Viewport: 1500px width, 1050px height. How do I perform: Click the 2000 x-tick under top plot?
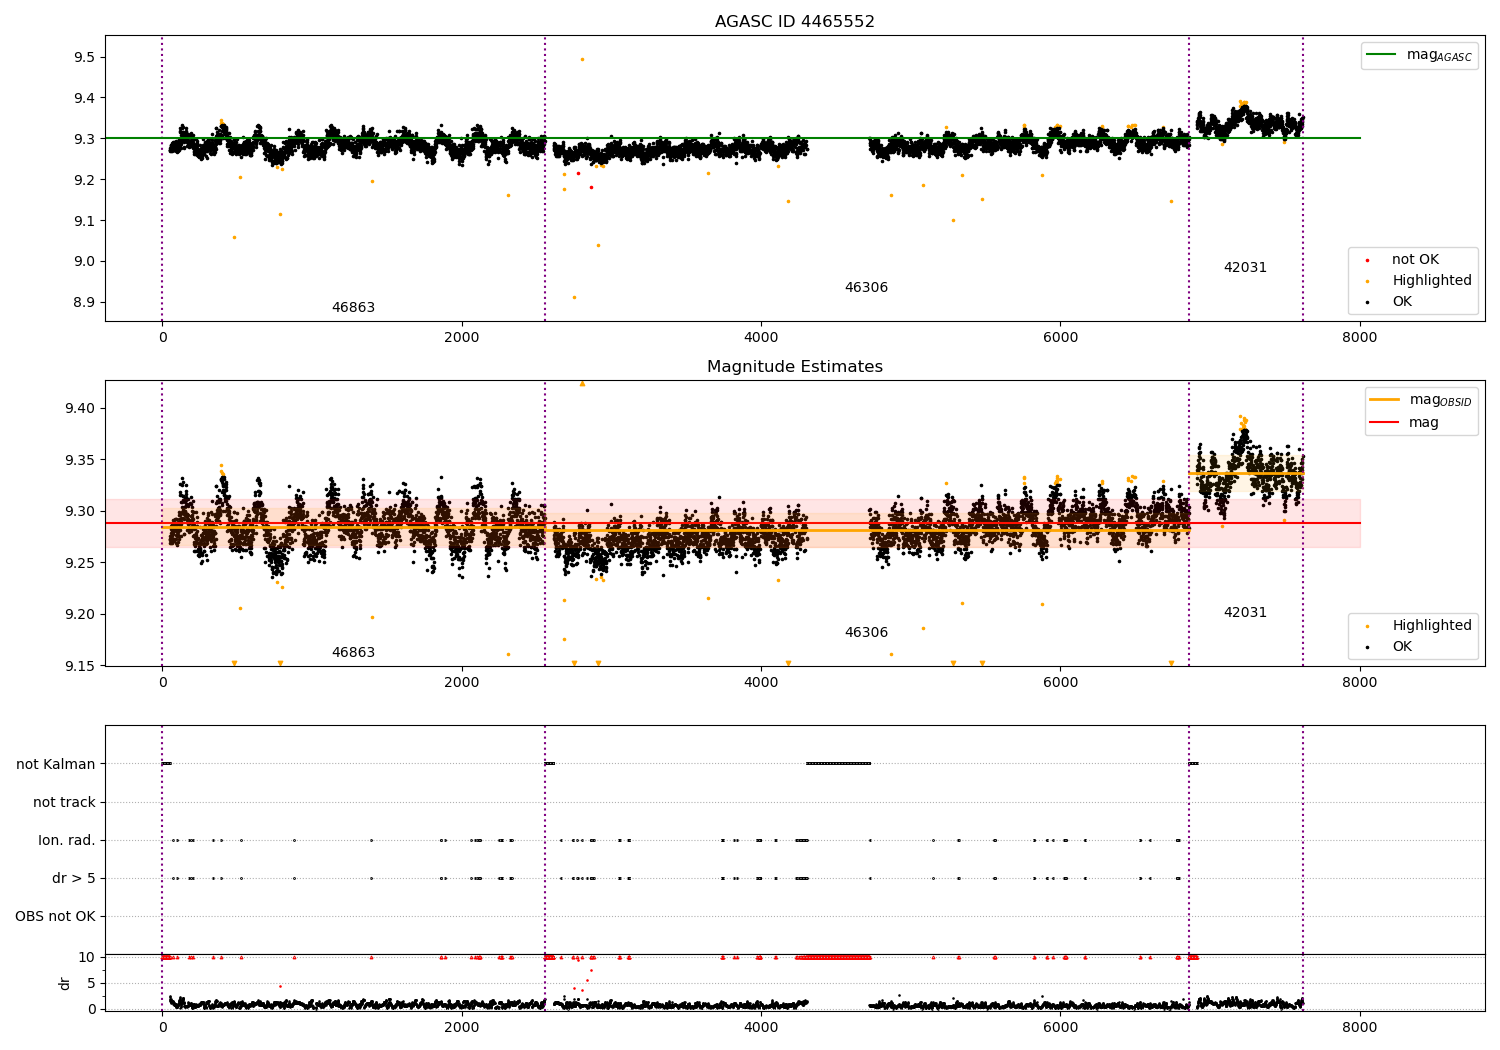pyautogui.click(x=461, y=338)
